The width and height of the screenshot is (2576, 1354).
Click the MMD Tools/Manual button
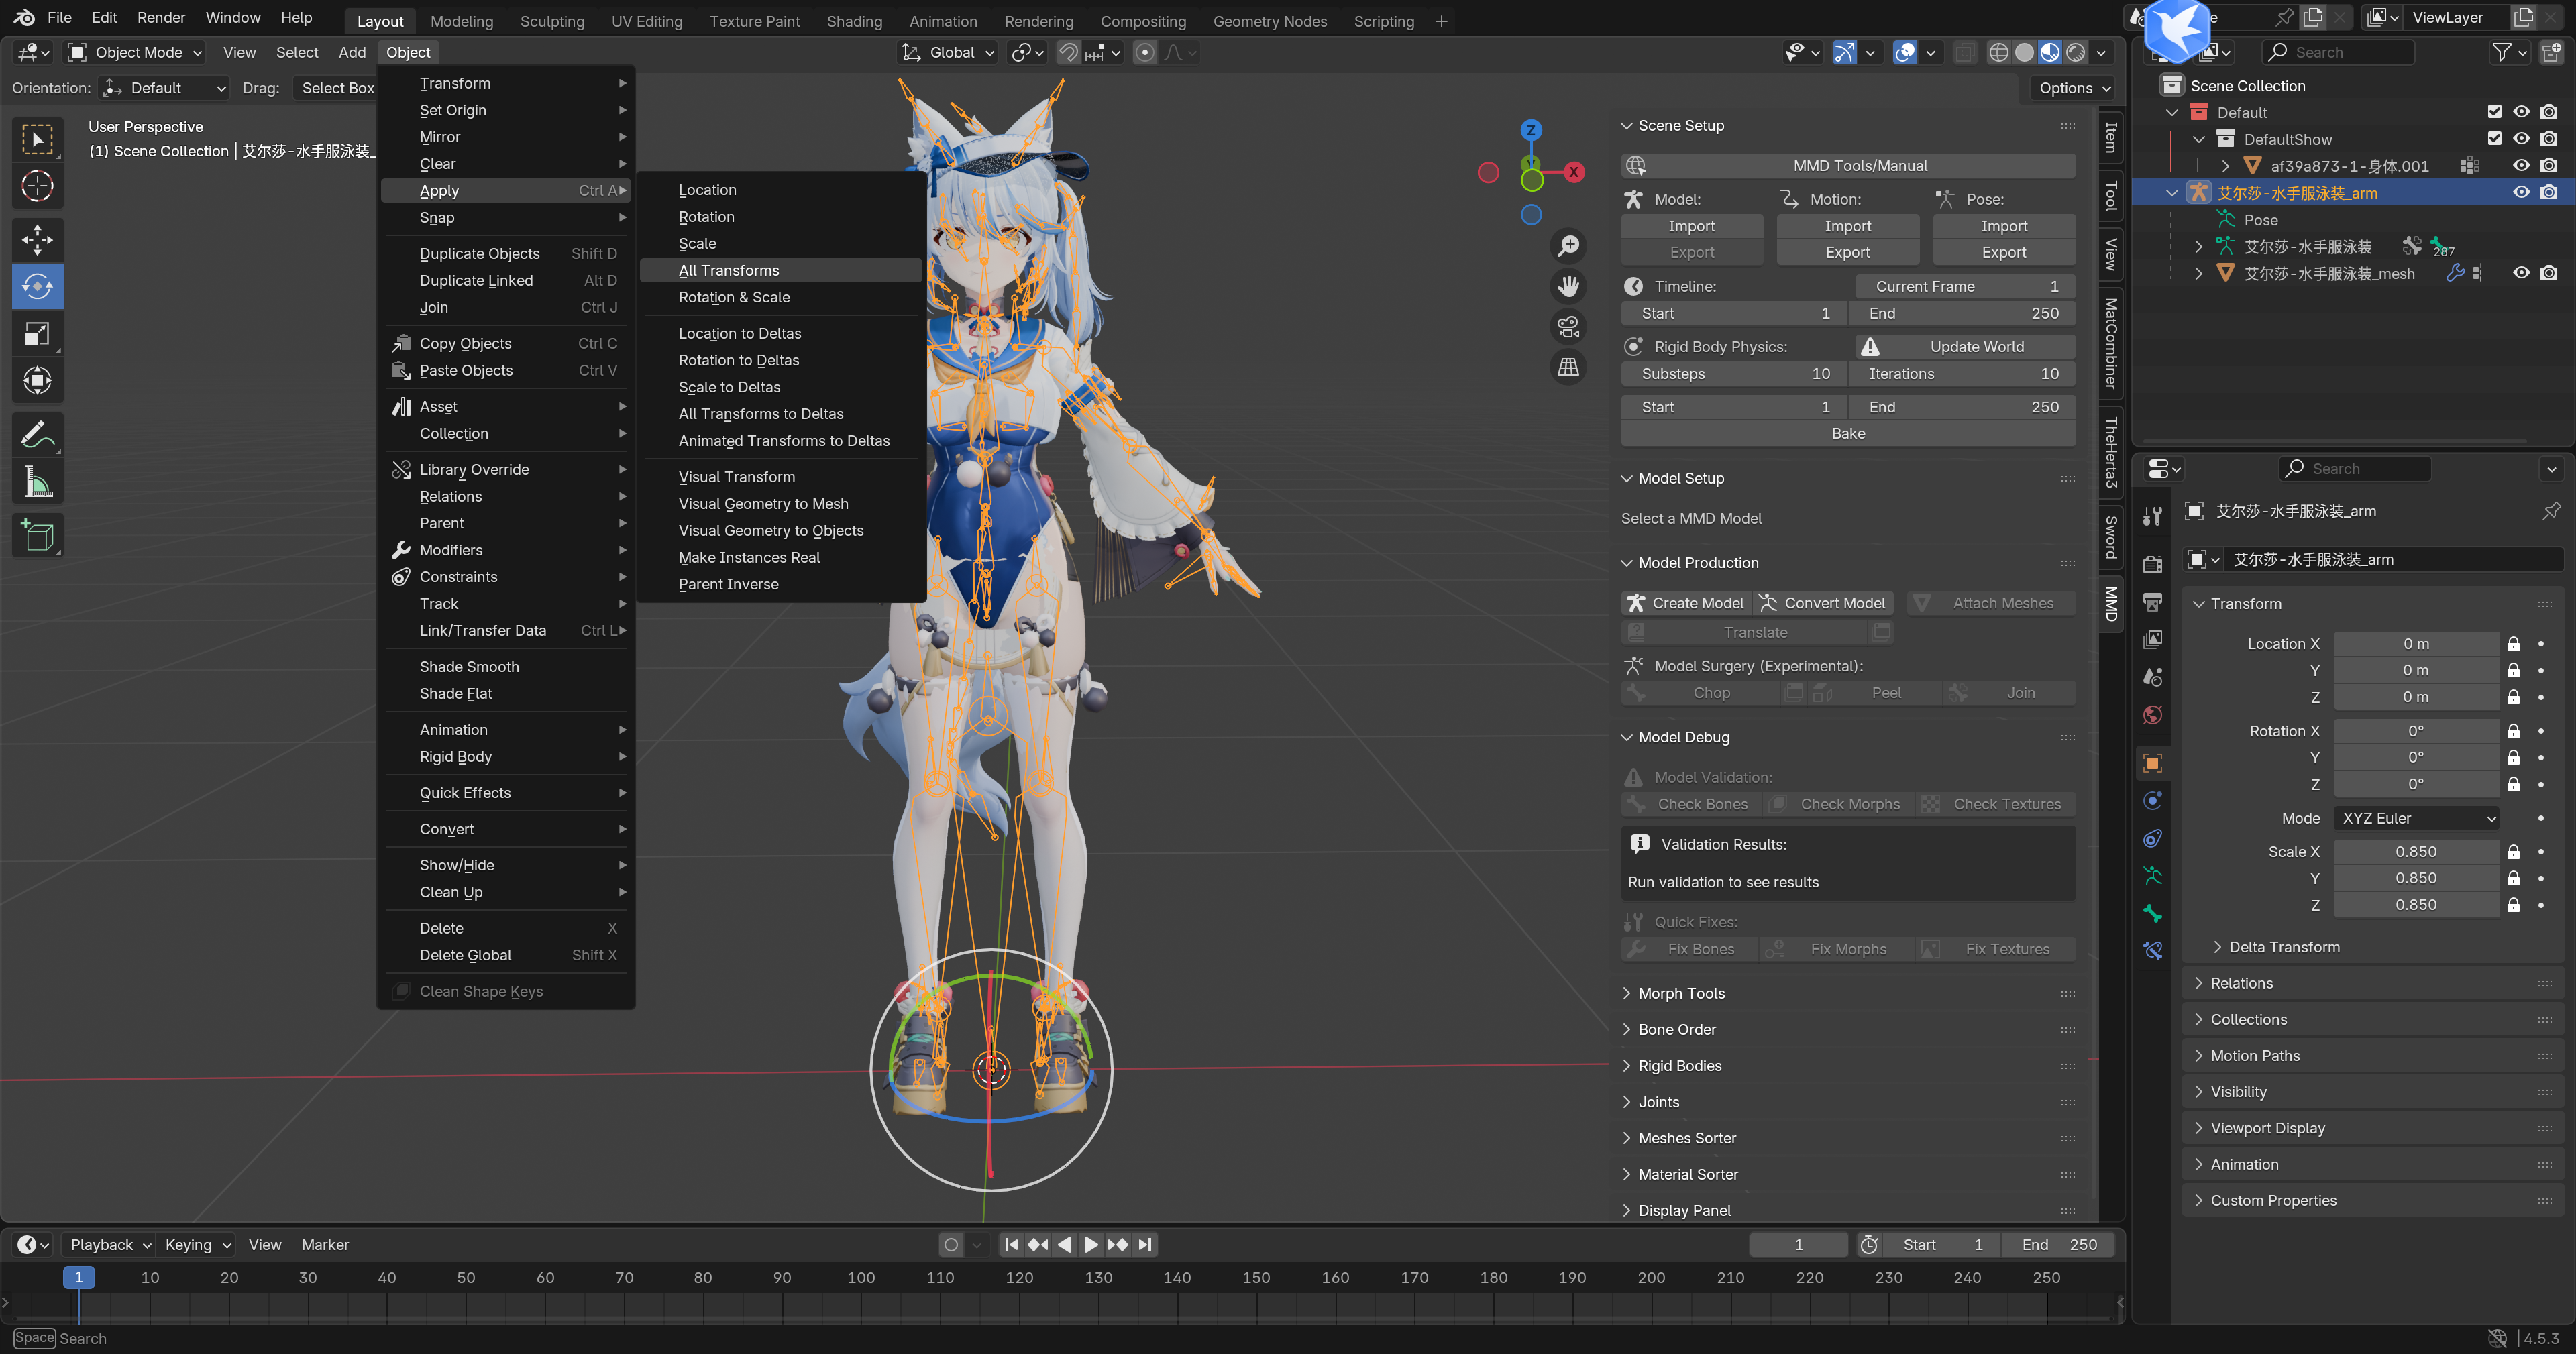[1848, 165]
